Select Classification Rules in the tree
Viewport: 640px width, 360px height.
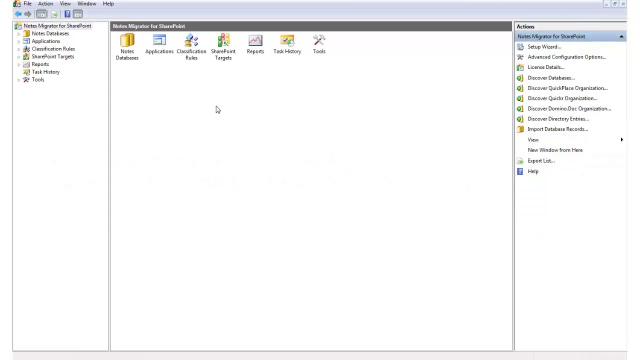pyautogui.click(x=53, y=49)
